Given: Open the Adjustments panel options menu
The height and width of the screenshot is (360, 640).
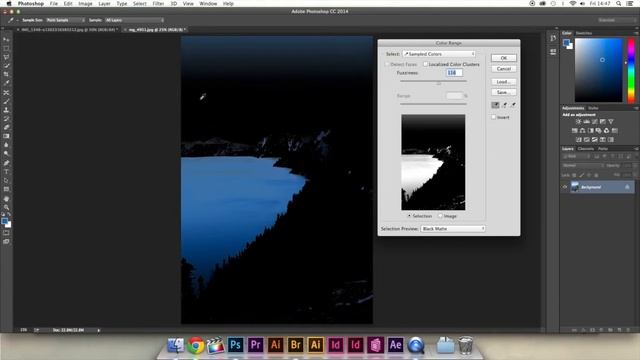Looking at the screenshot, I should coord(636,108).
